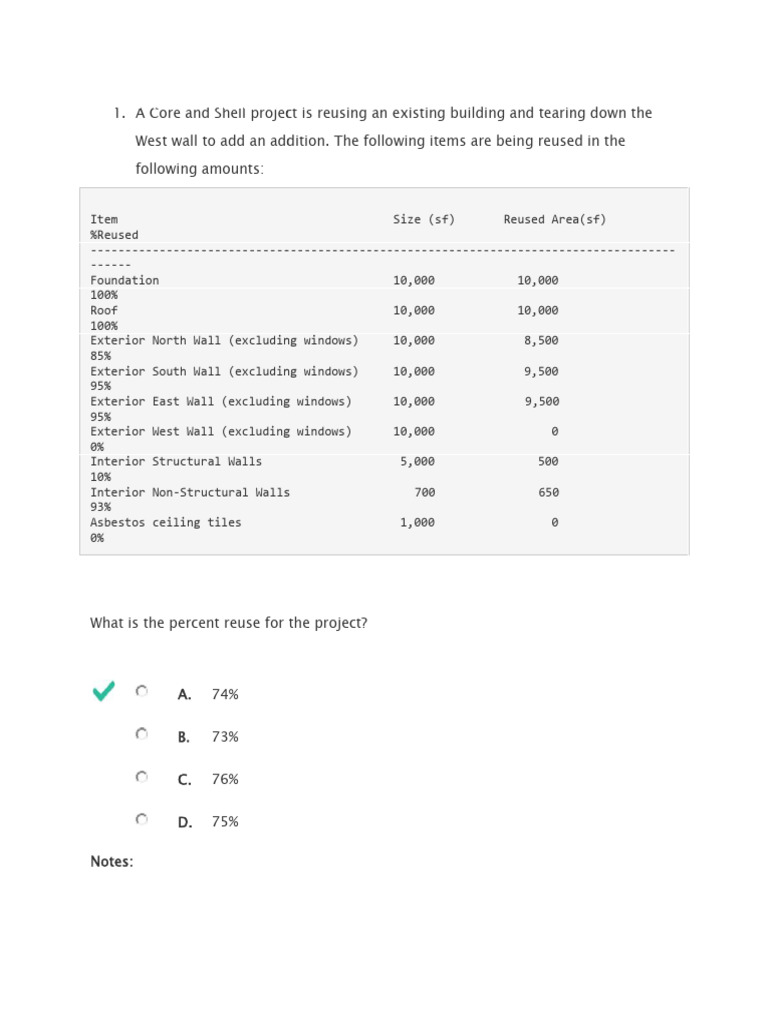The image size is (768, 1024).
Task: Click the Notes: label
Action: tap(112, 861)
